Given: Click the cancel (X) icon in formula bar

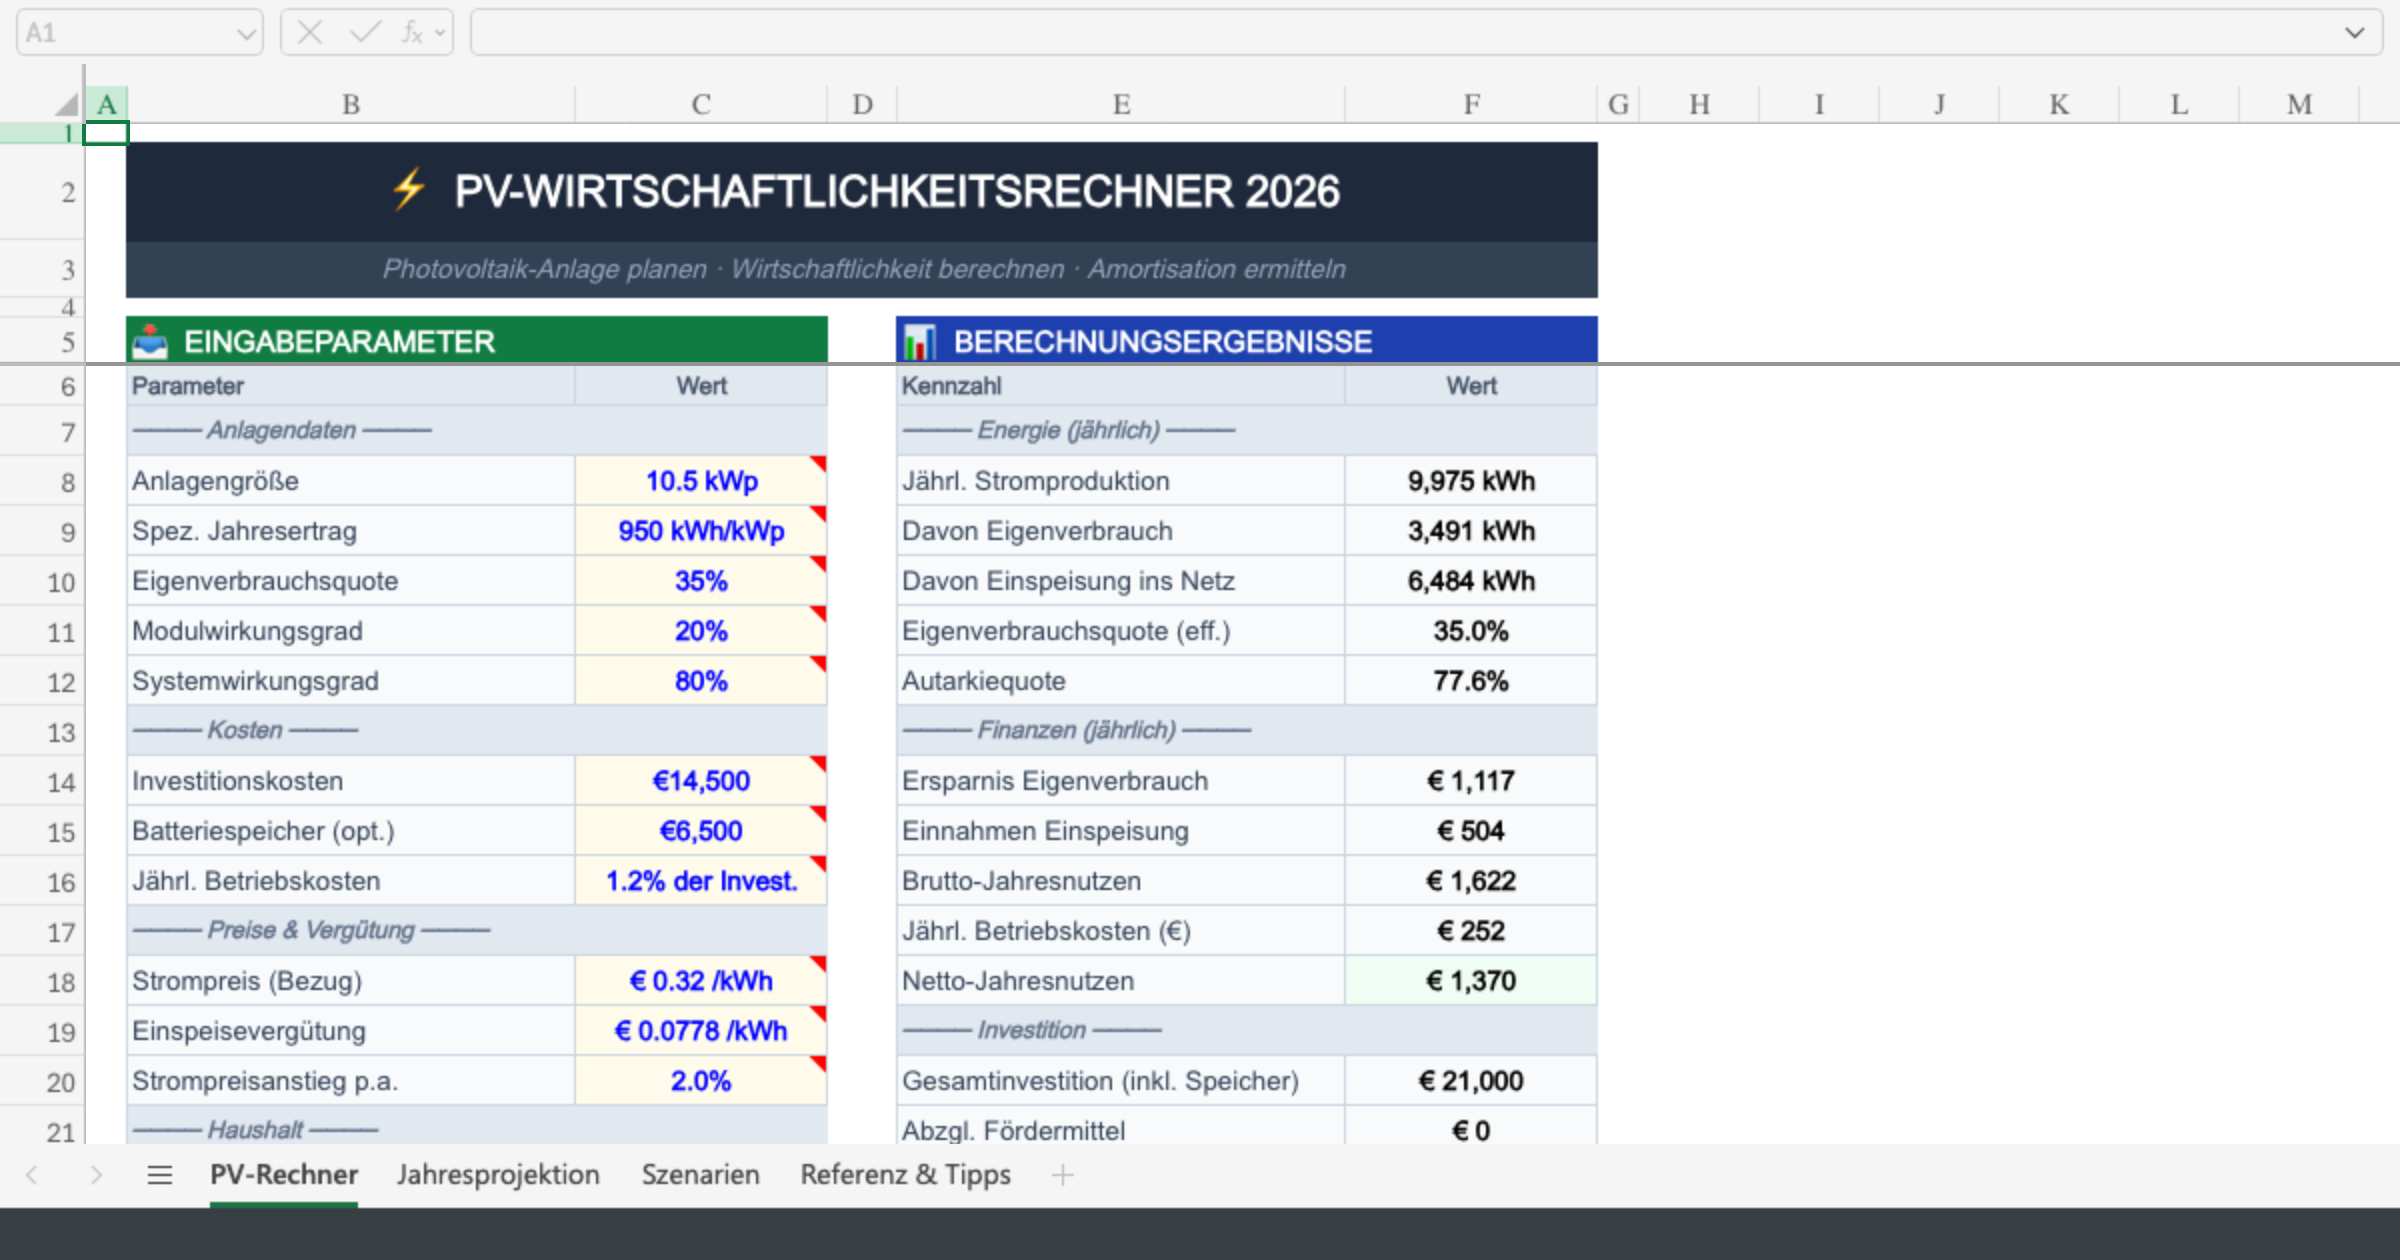Looking at the screenshot, I should (x=310, y=33).
